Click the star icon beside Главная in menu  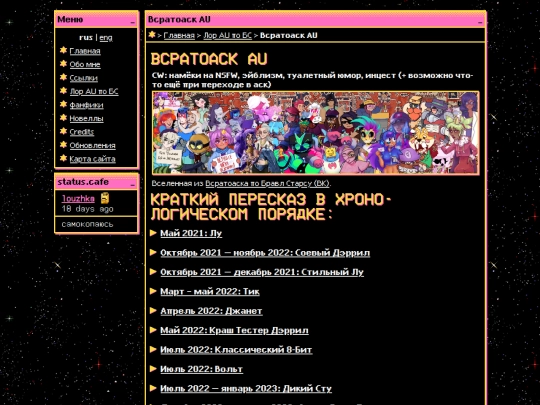[63, 50]
